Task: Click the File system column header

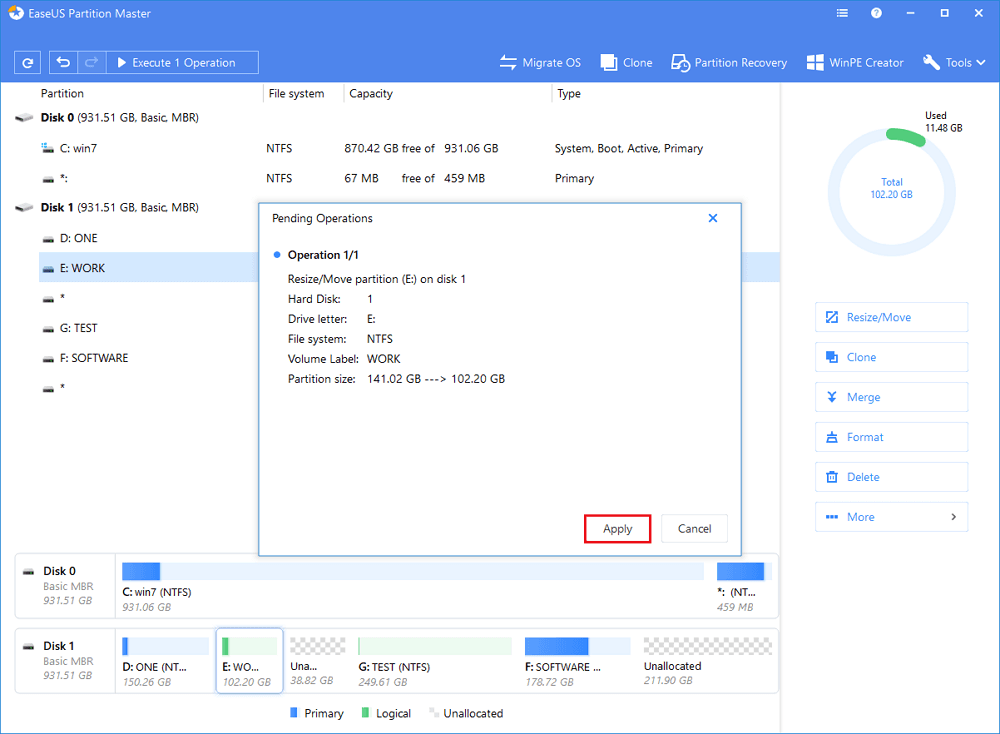Action: pos(296,93)
